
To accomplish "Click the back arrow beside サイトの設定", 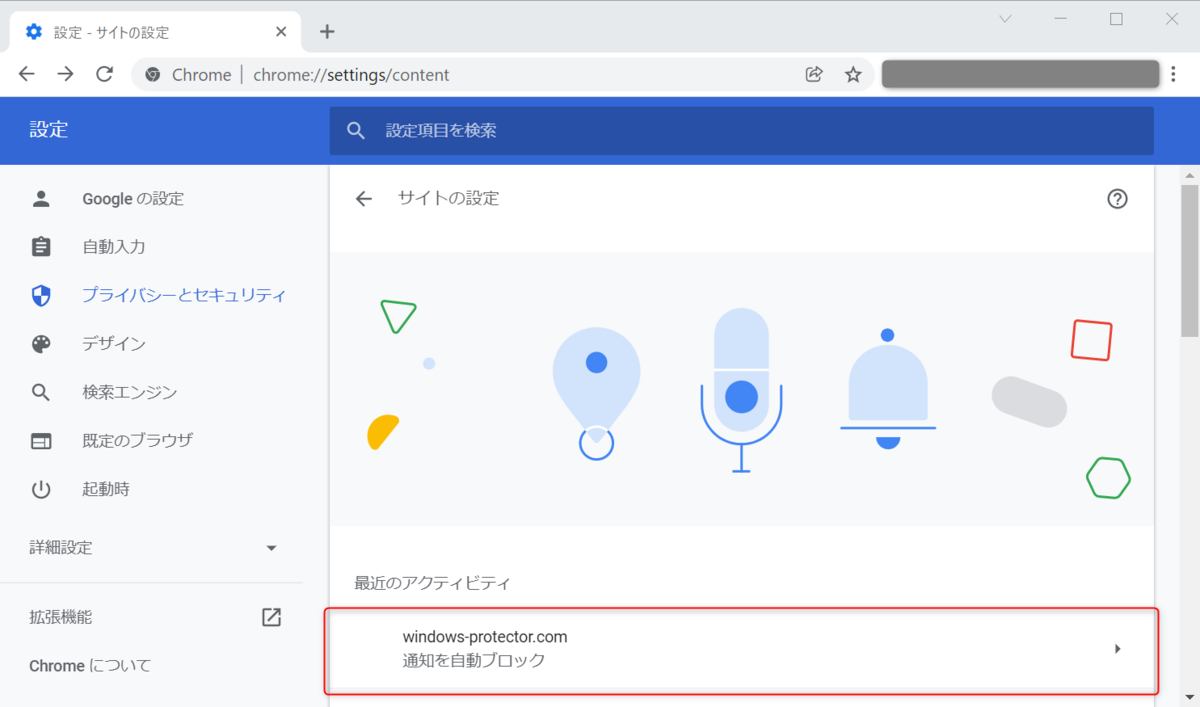I will [x=364, y=199].
